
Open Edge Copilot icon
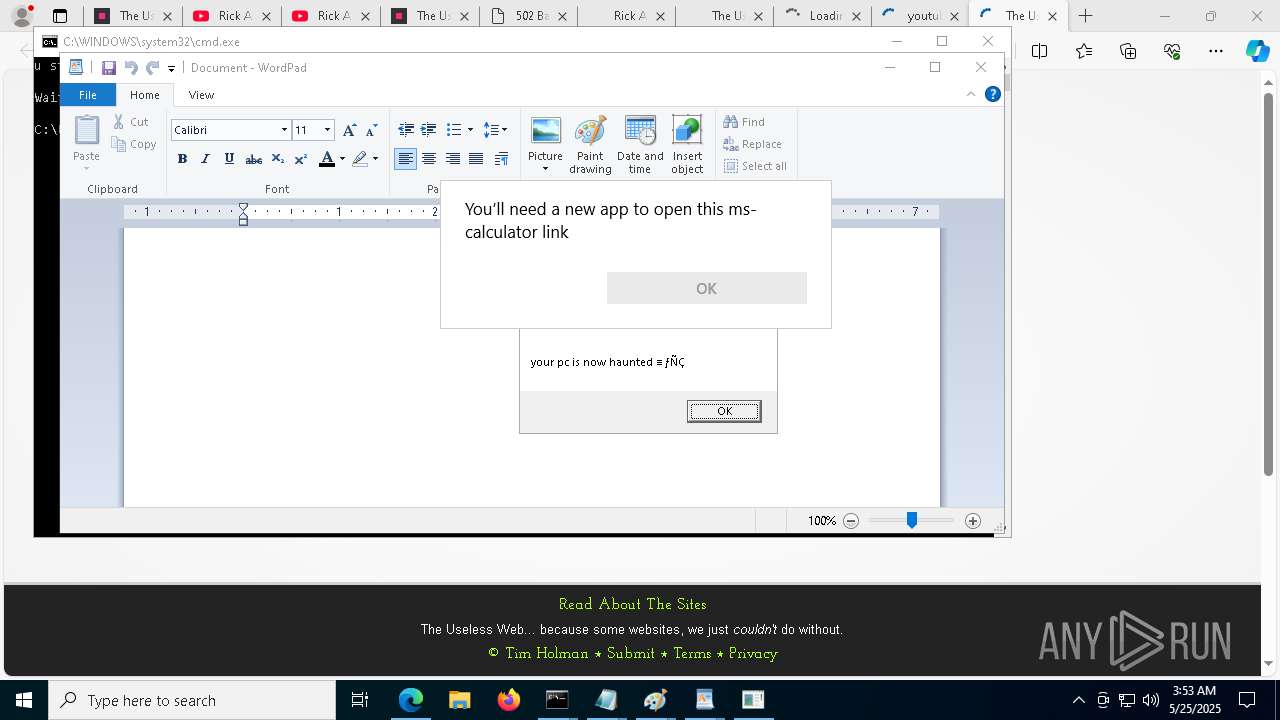[x=1257, y=51]
